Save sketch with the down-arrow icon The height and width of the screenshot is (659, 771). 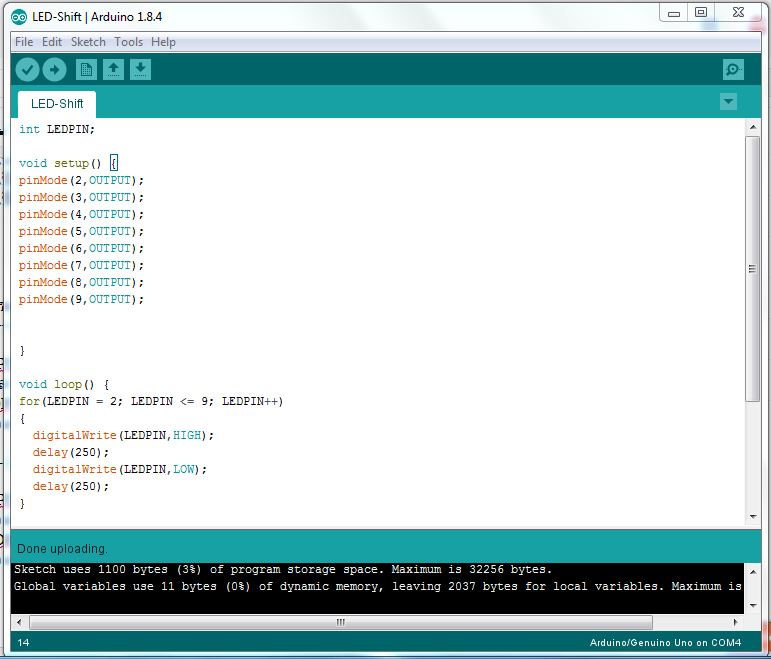[x=140, y=69]
